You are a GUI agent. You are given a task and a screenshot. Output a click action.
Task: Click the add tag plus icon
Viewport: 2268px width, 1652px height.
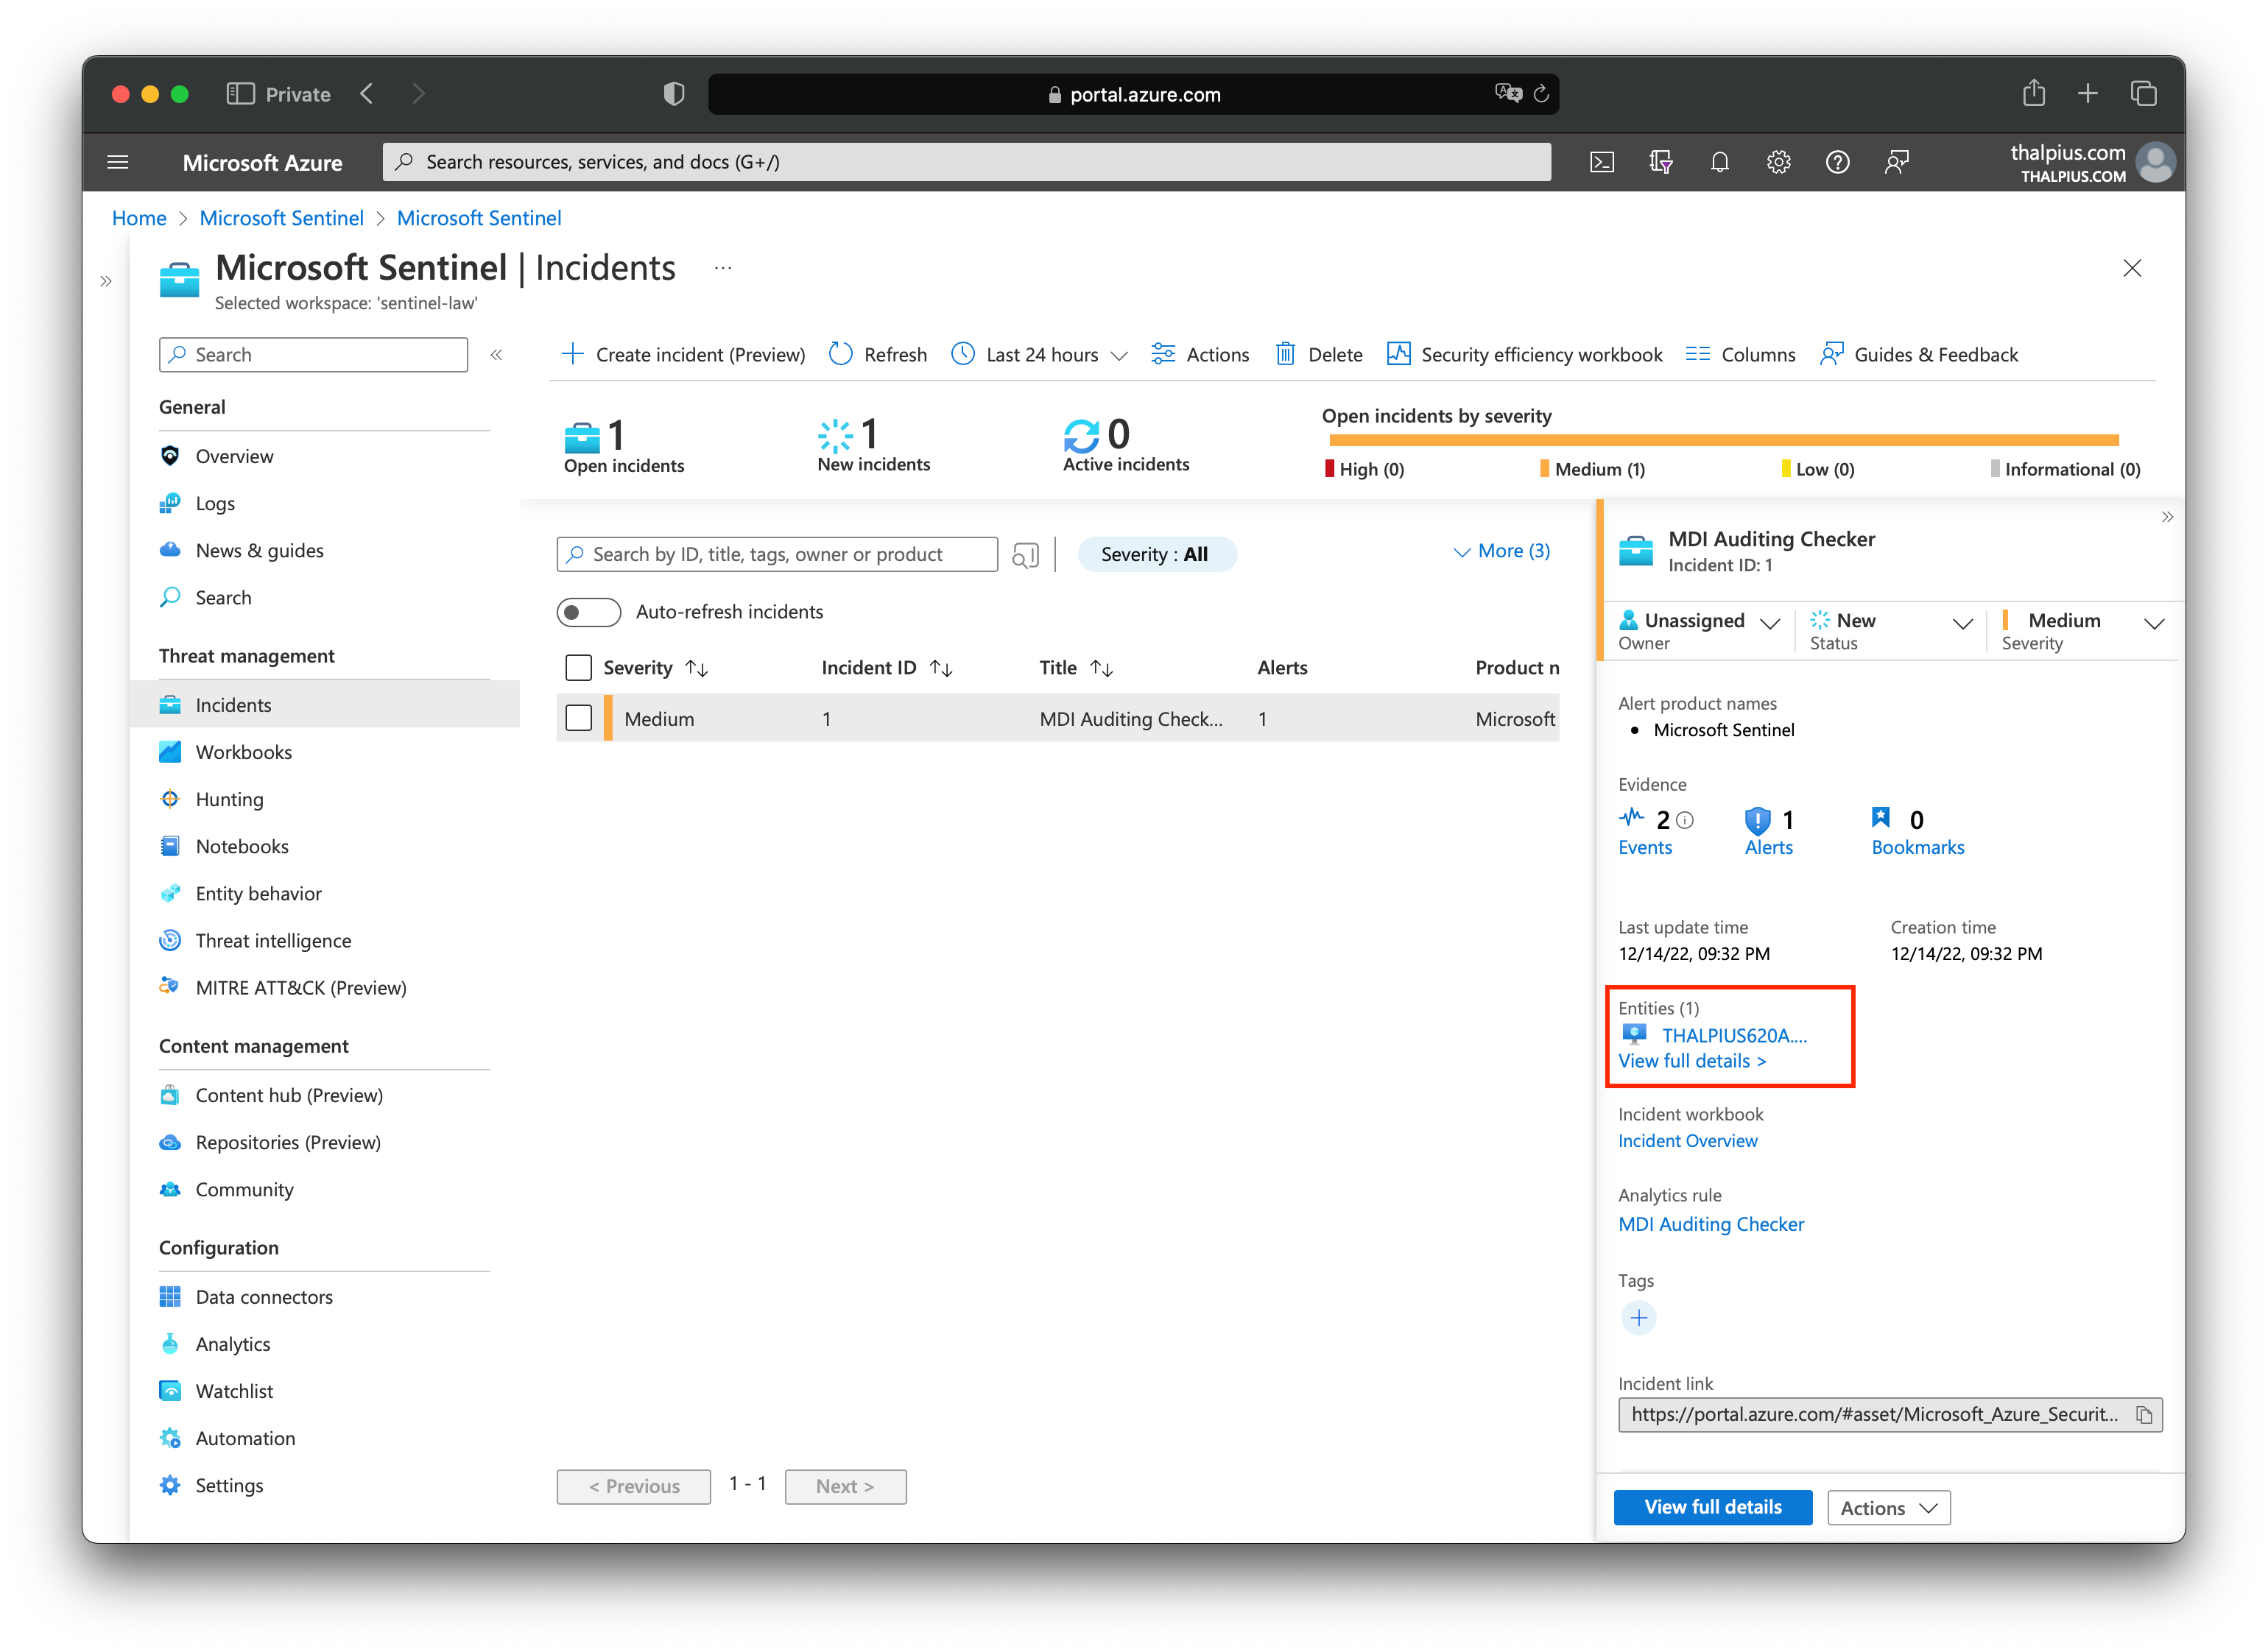tap(1638, 1318)
